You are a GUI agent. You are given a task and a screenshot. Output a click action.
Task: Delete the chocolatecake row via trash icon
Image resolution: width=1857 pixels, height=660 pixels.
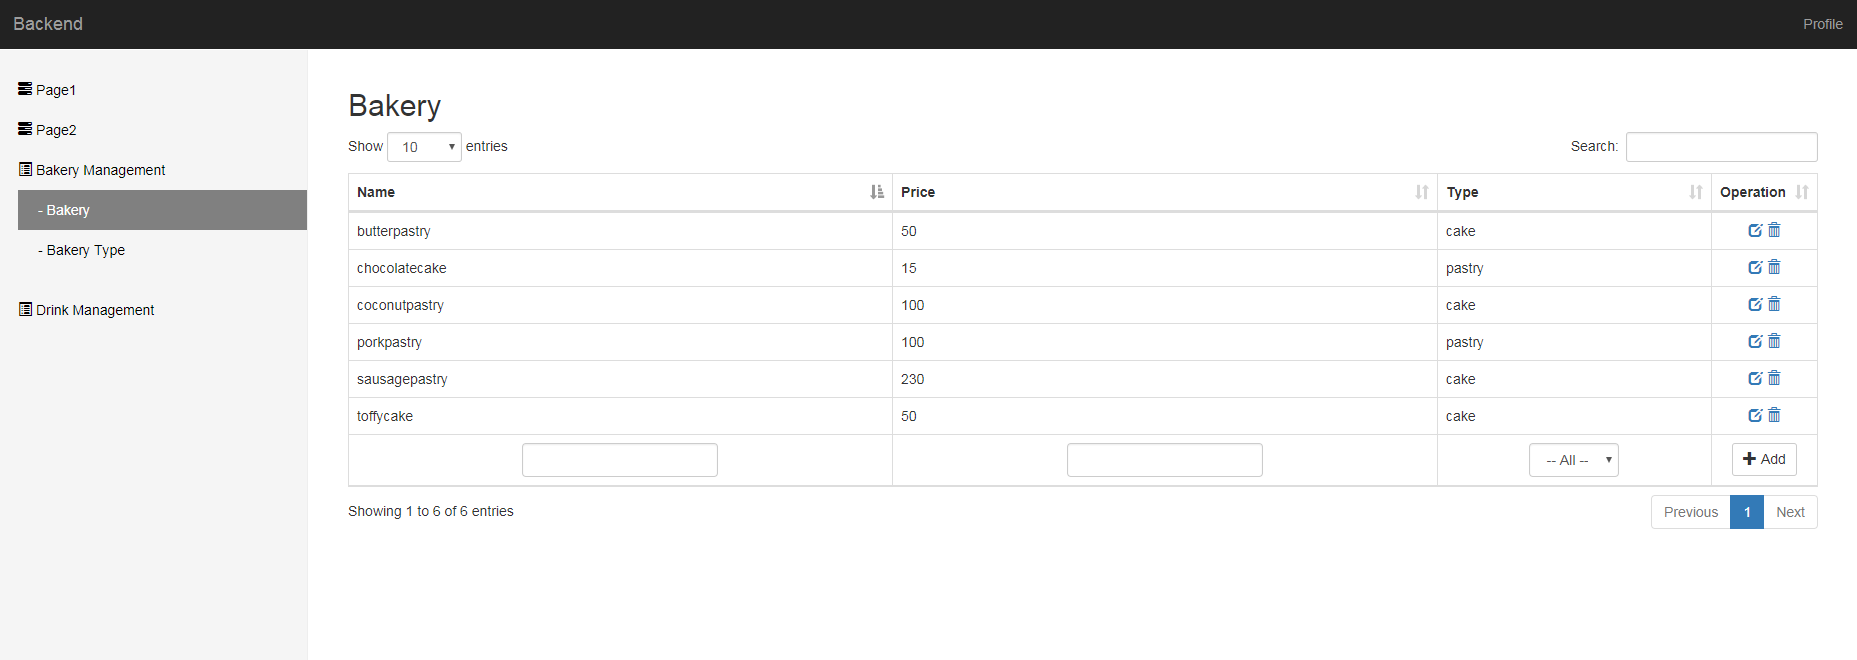(1774, 267)
